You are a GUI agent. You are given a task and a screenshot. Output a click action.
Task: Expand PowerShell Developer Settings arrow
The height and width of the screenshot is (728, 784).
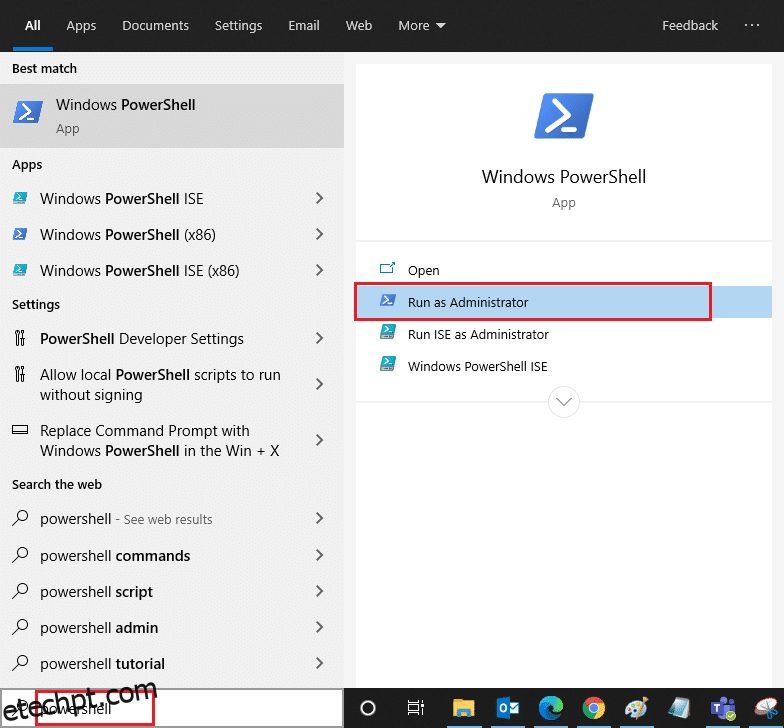click(320, 338)
